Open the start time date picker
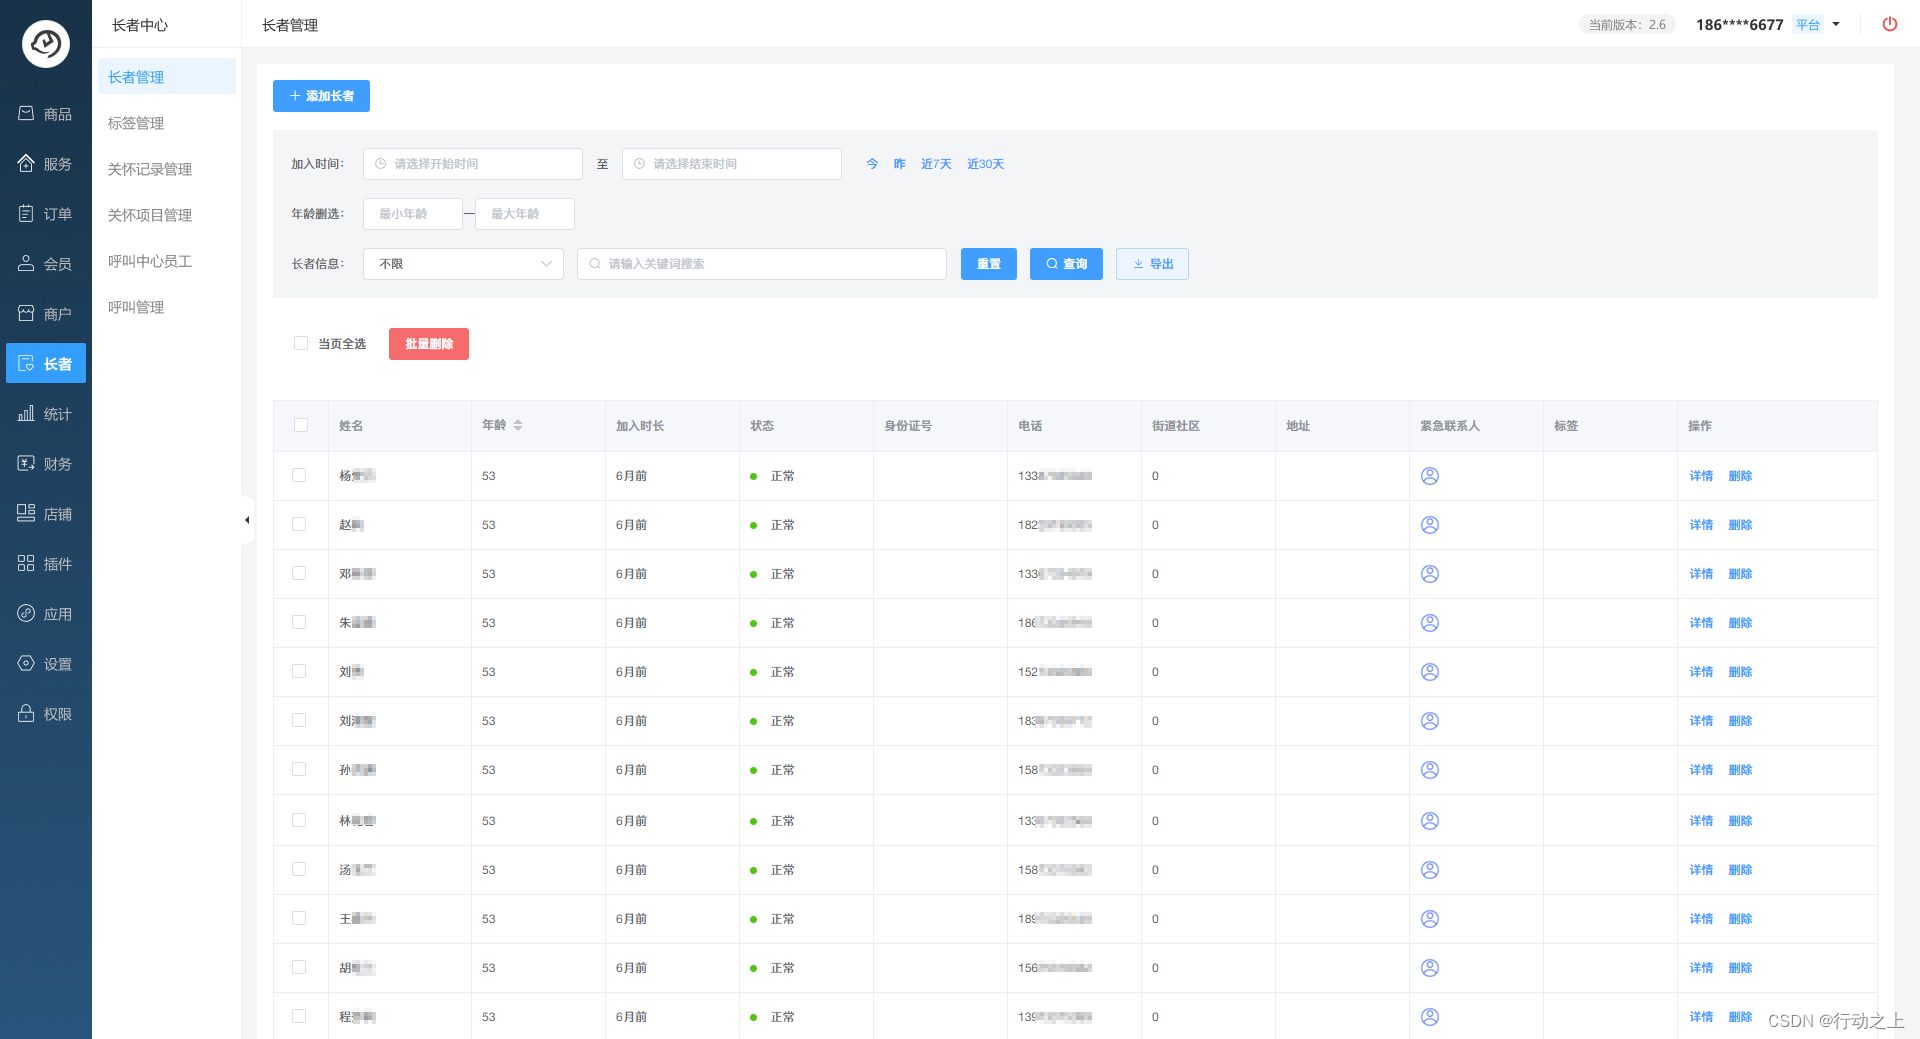Screen dimensions: 1920x1039 (x=473, y=164)
